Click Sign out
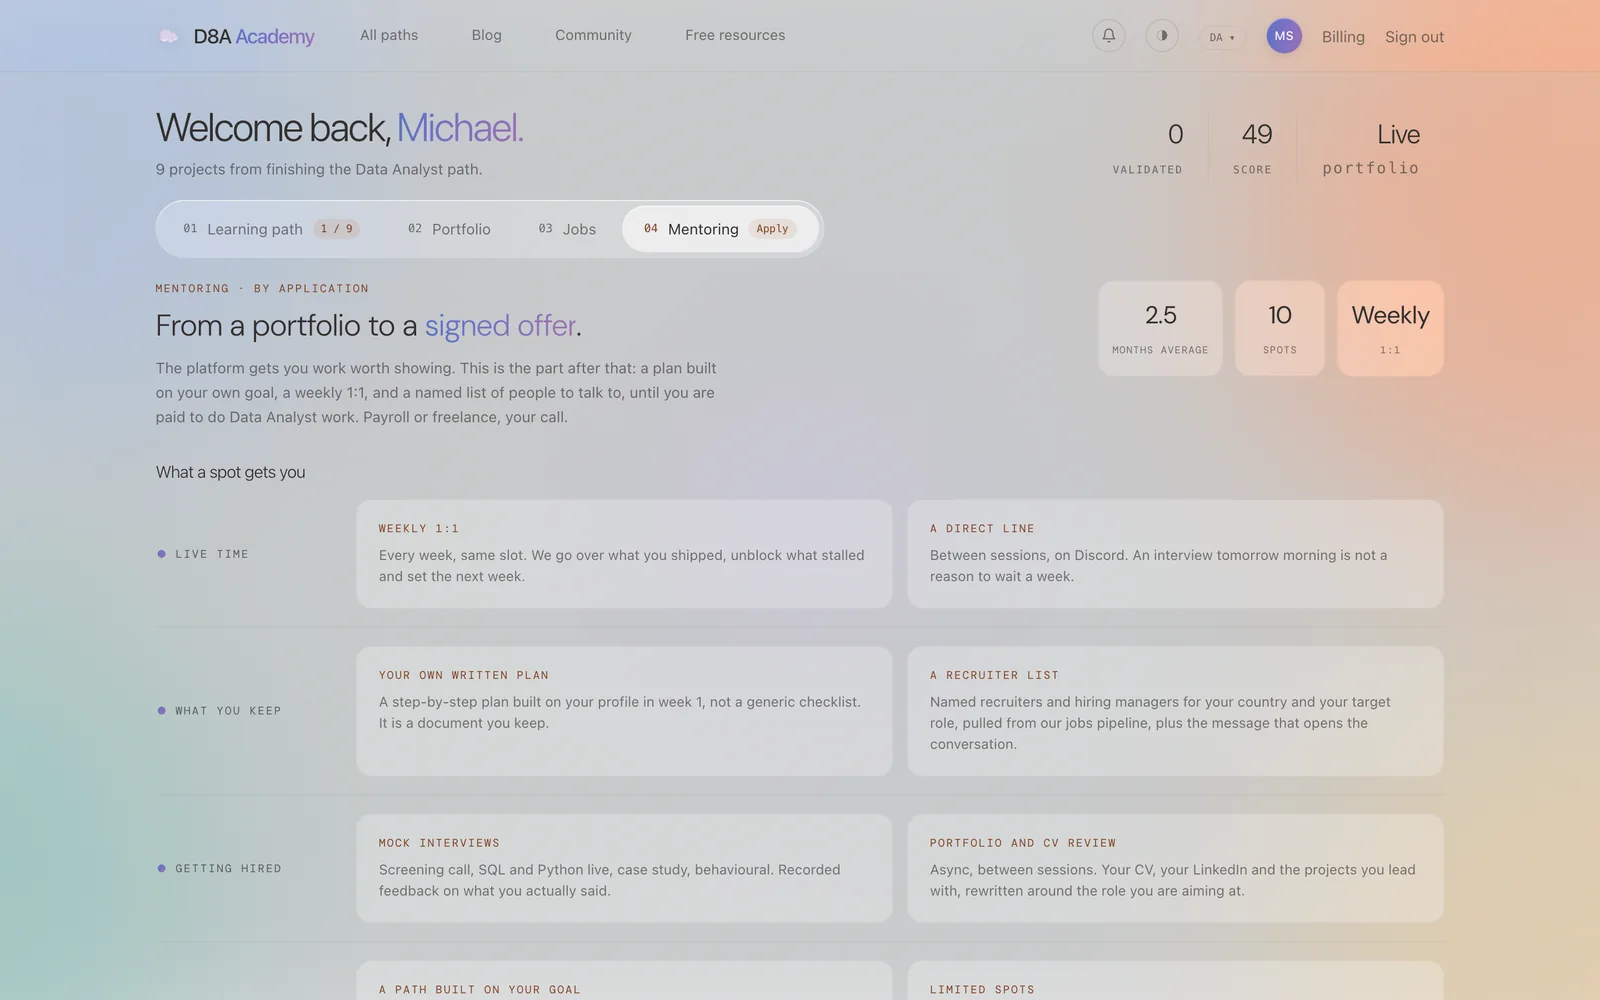The width and height of the screenshot is (1600, 1000). tap(1414, 37)
